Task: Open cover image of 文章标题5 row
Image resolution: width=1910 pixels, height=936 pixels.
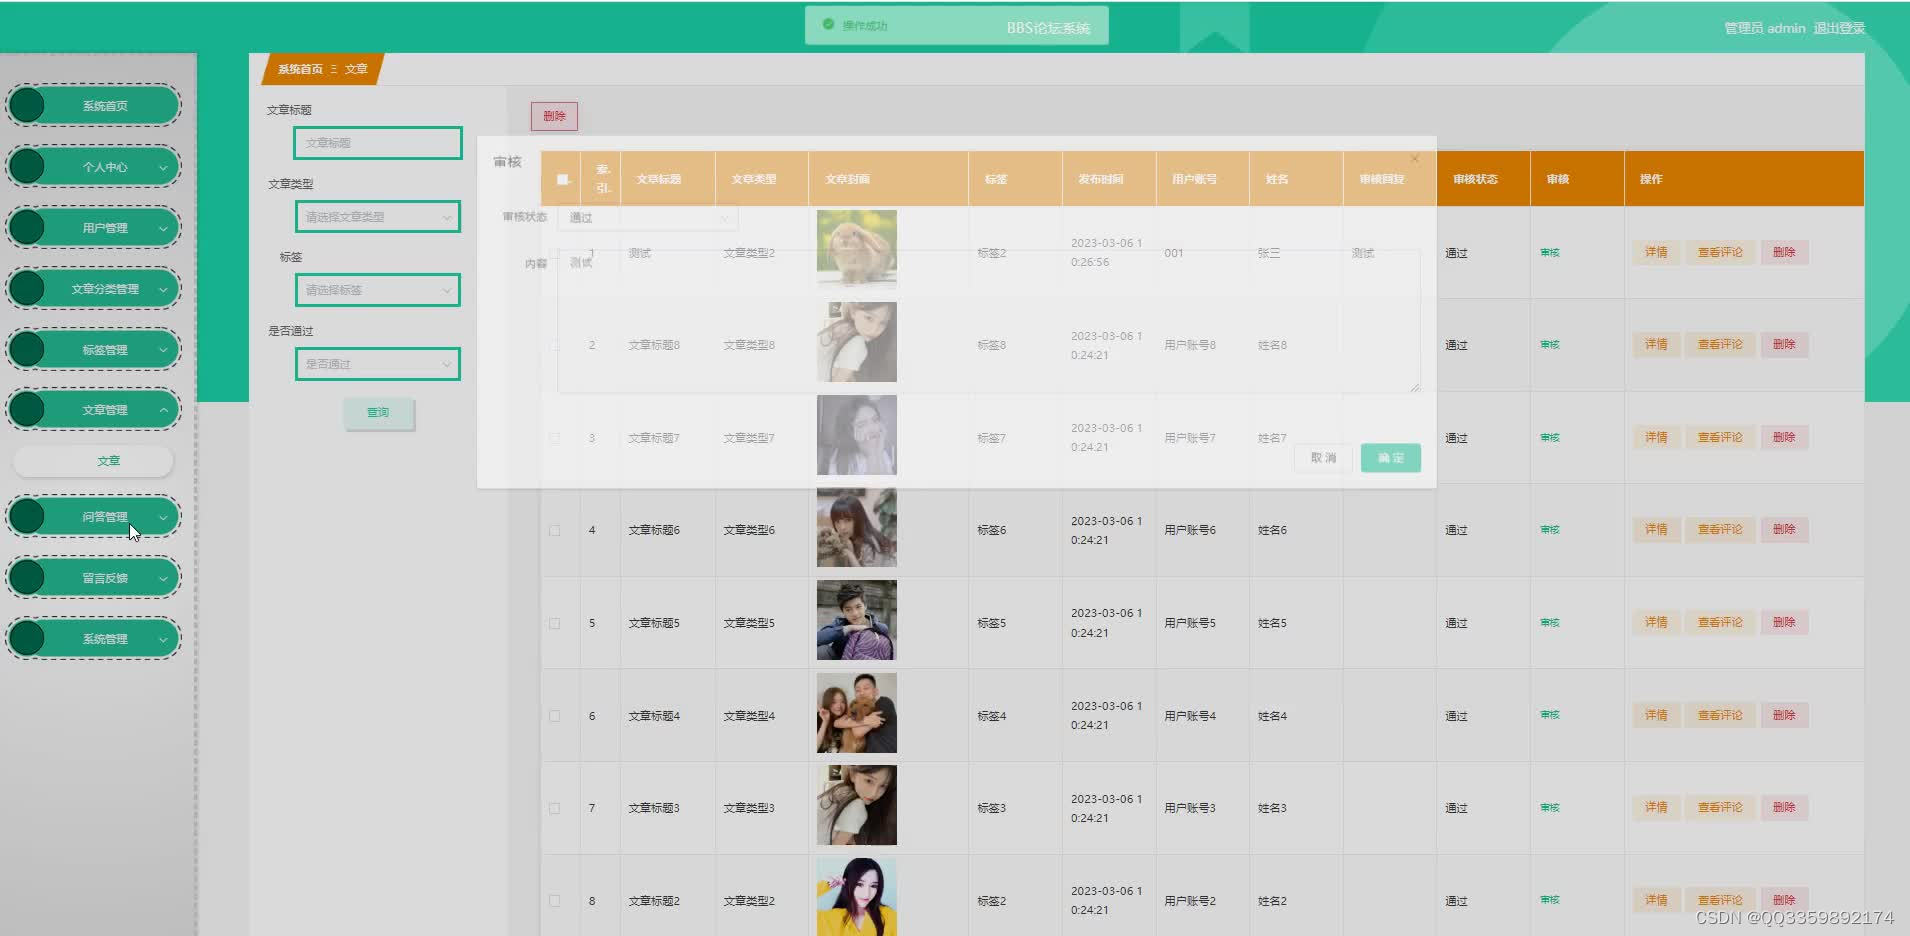Action: click(857, 620)
